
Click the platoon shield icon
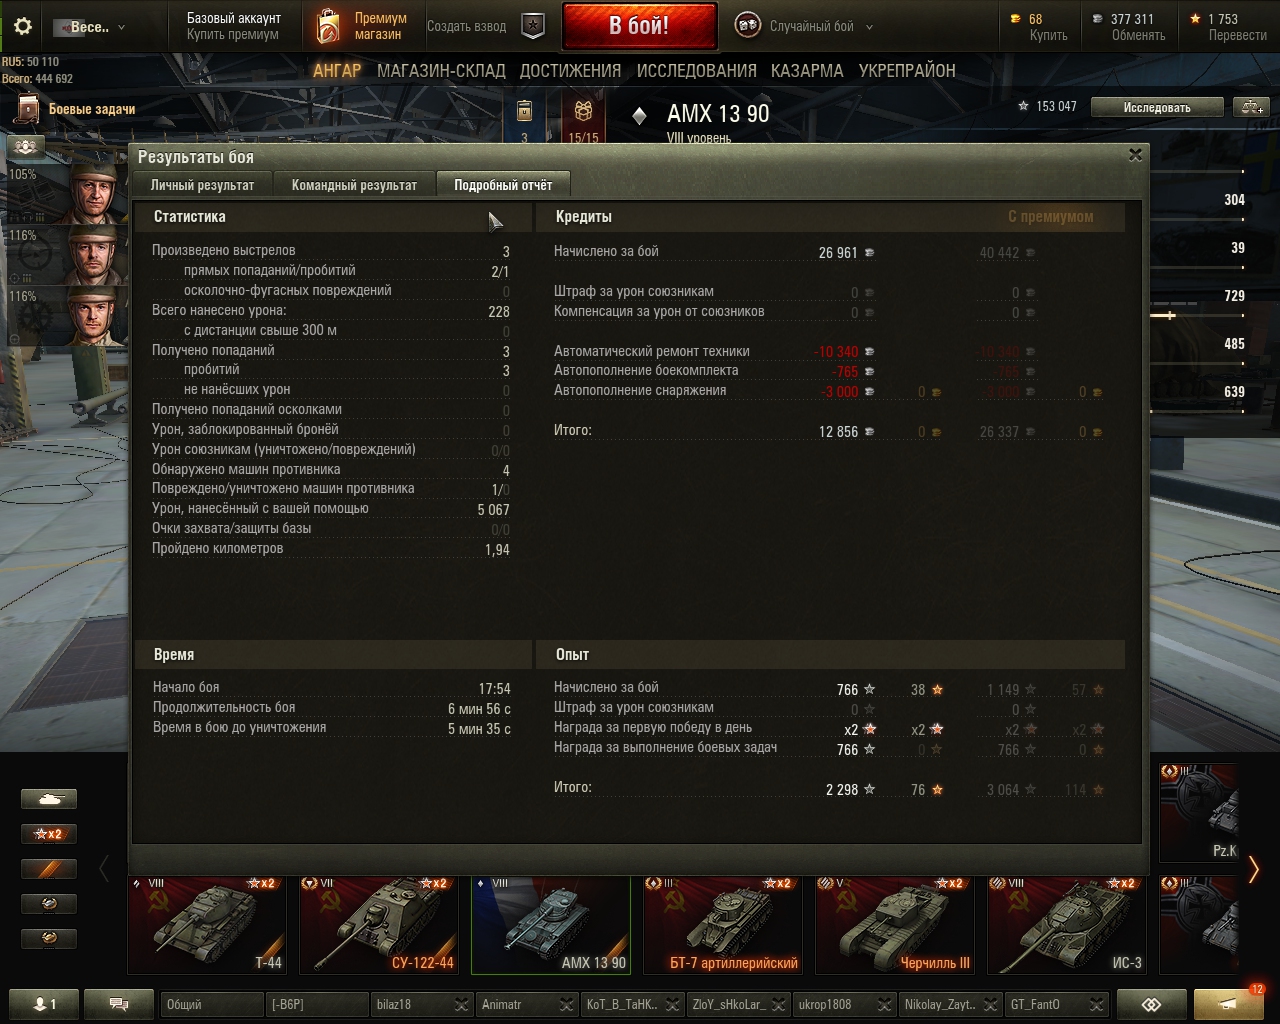tap(534, 27)
